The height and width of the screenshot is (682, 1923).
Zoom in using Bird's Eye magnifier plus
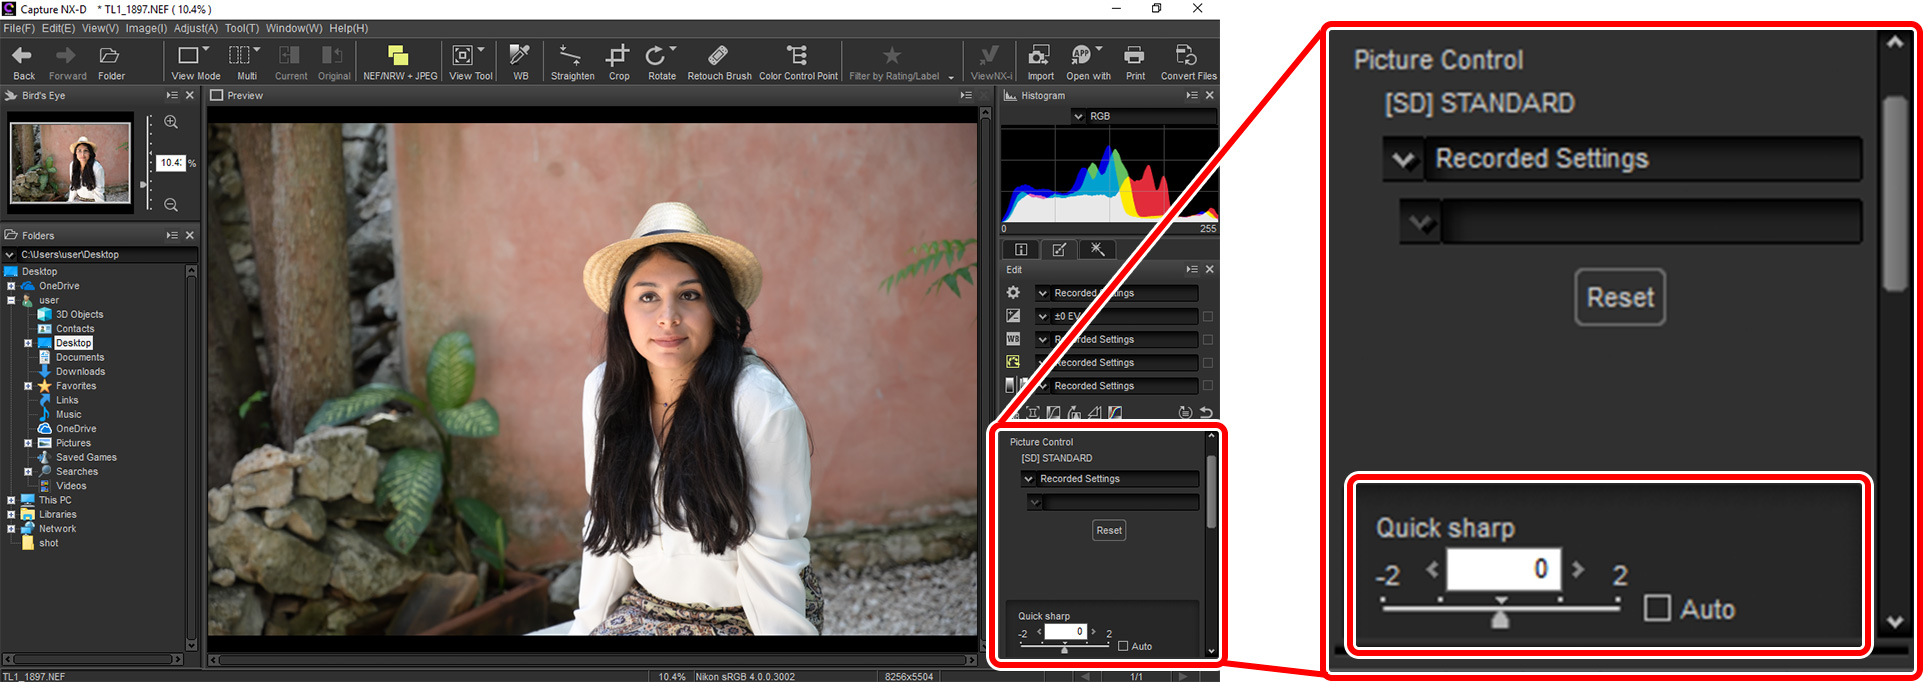coord(171,122)
